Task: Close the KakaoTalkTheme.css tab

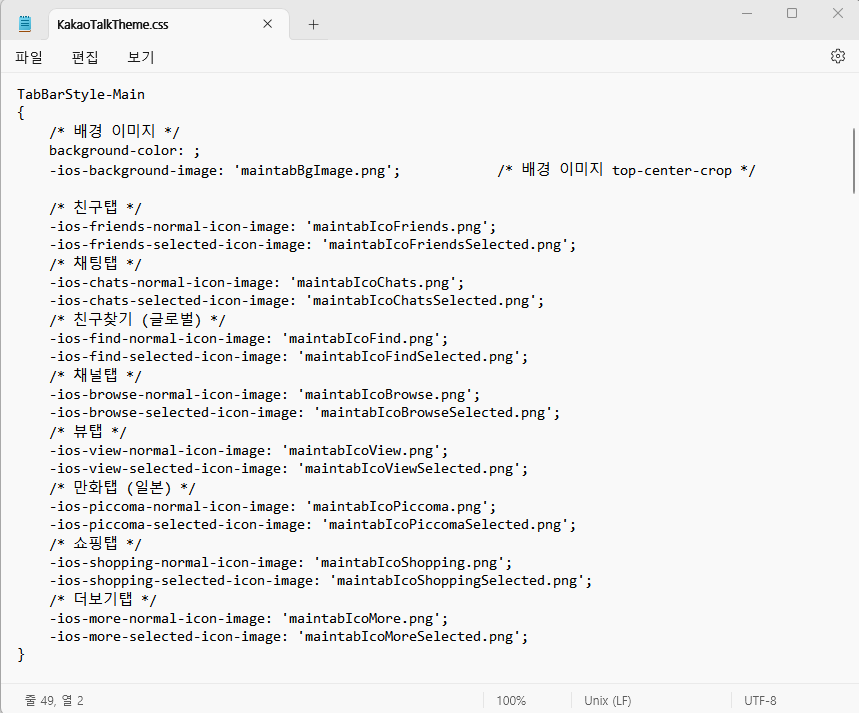Action: point(267,24)
